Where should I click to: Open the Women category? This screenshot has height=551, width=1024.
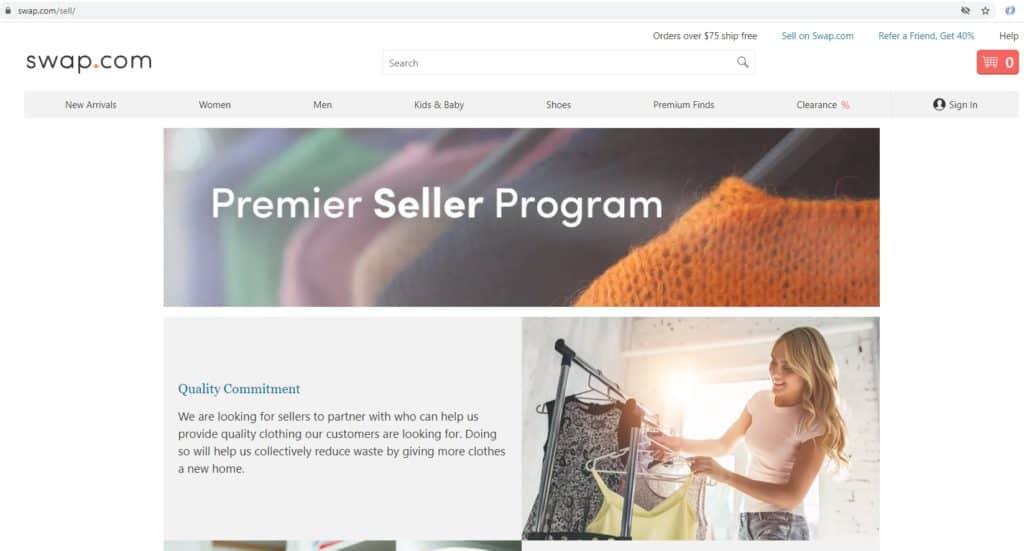pyautogui.click(x=215, y=104)
